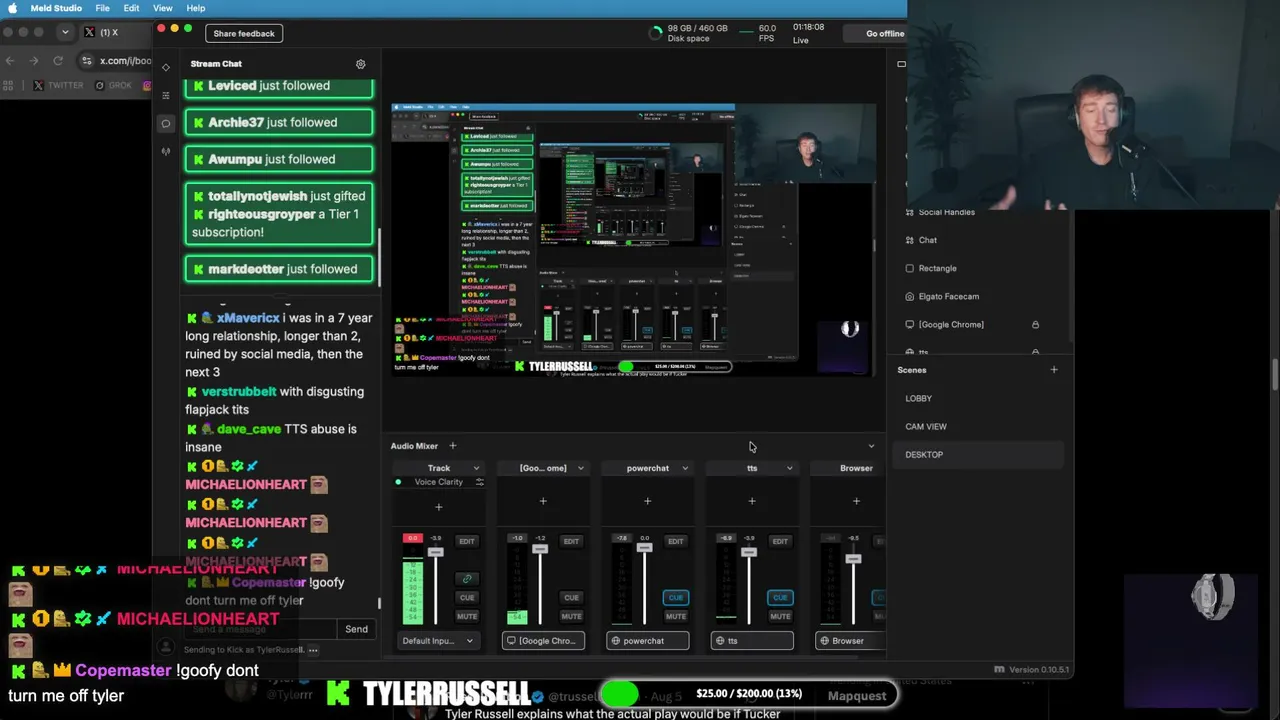Click the Browser channel volume fader
Screen dimensions: 1280x720
click(x=853, y=558)
